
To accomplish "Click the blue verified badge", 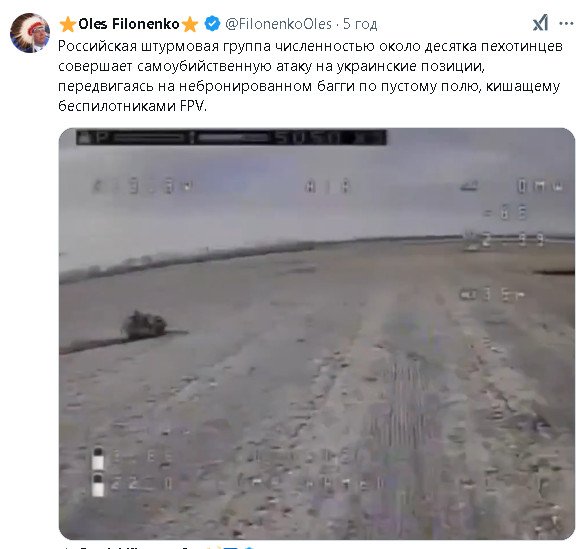I will [212, 24].
